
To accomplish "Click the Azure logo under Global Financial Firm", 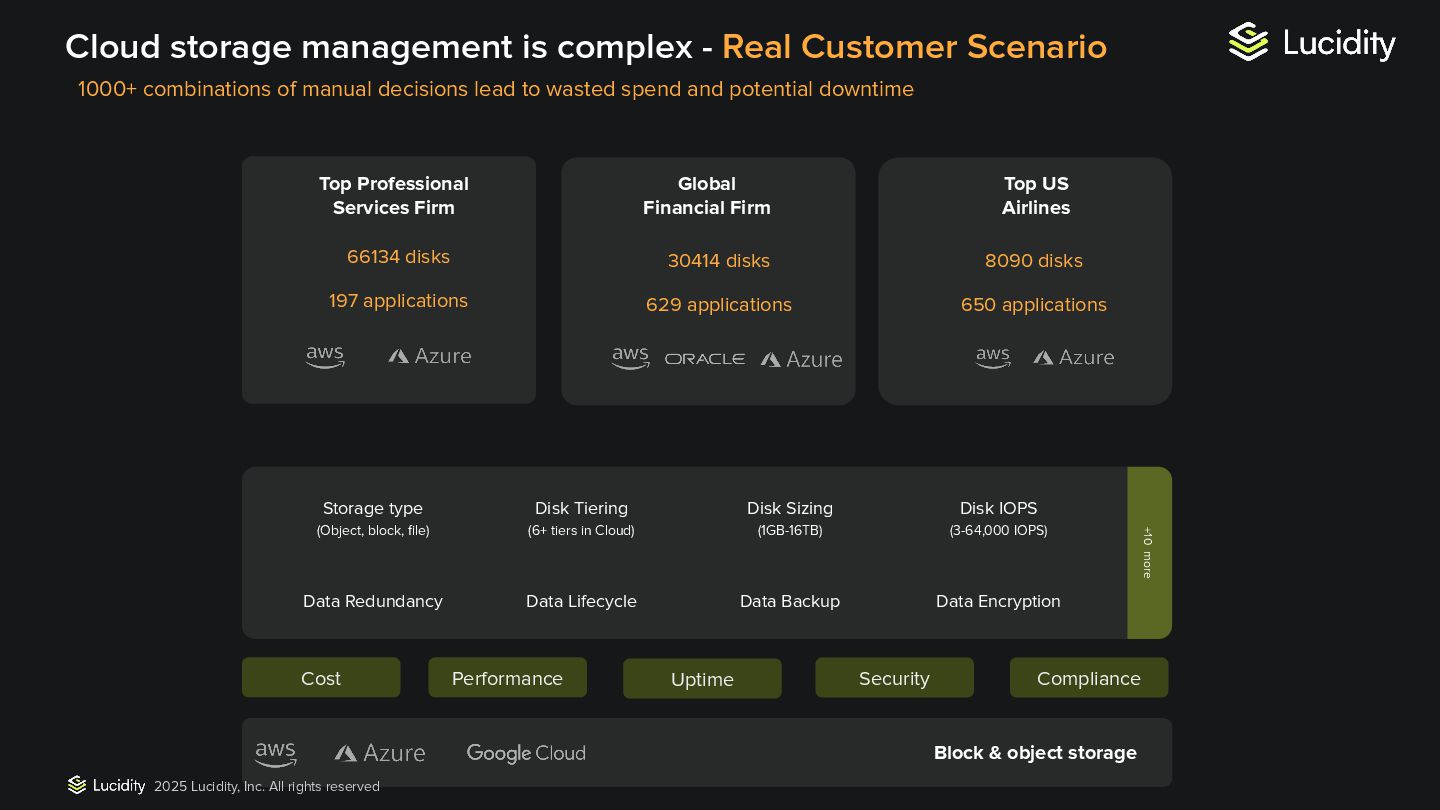I will point(801,359).
